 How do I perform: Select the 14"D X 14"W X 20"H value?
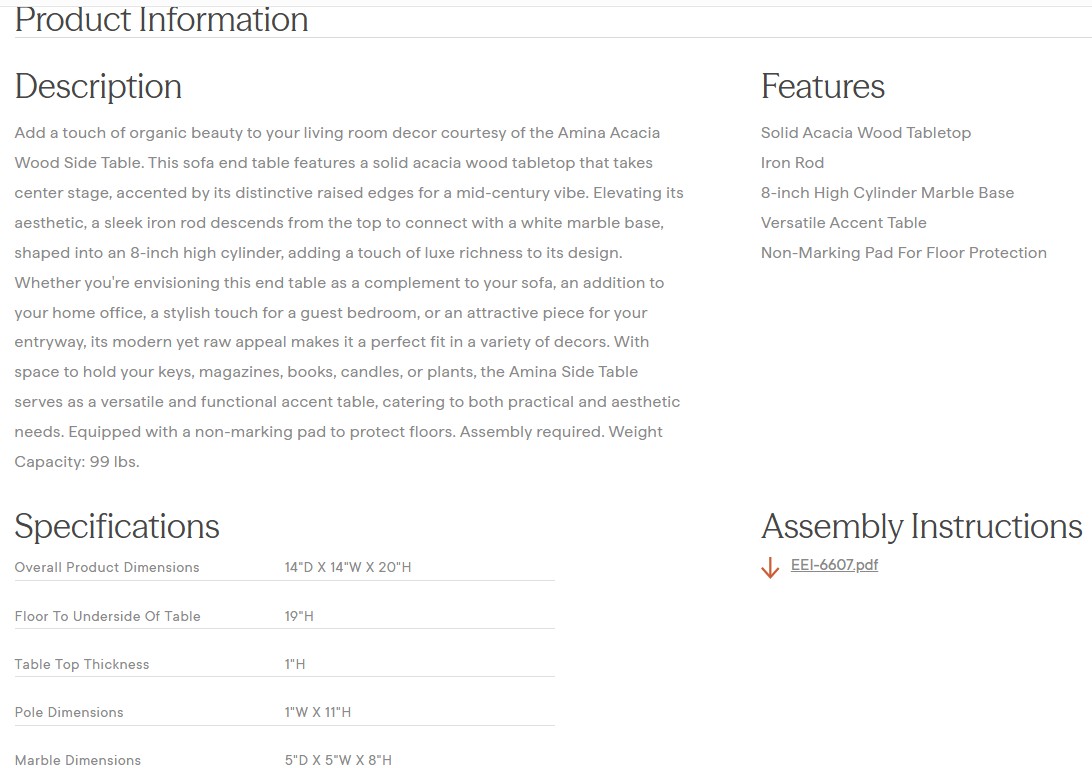tap(348, 567)
